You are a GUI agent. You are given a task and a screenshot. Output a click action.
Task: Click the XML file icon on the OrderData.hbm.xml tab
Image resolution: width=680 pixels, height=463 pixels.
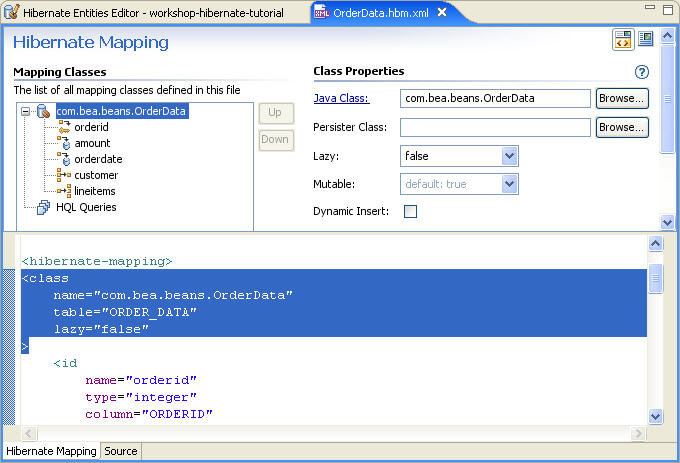pos(321,12)
